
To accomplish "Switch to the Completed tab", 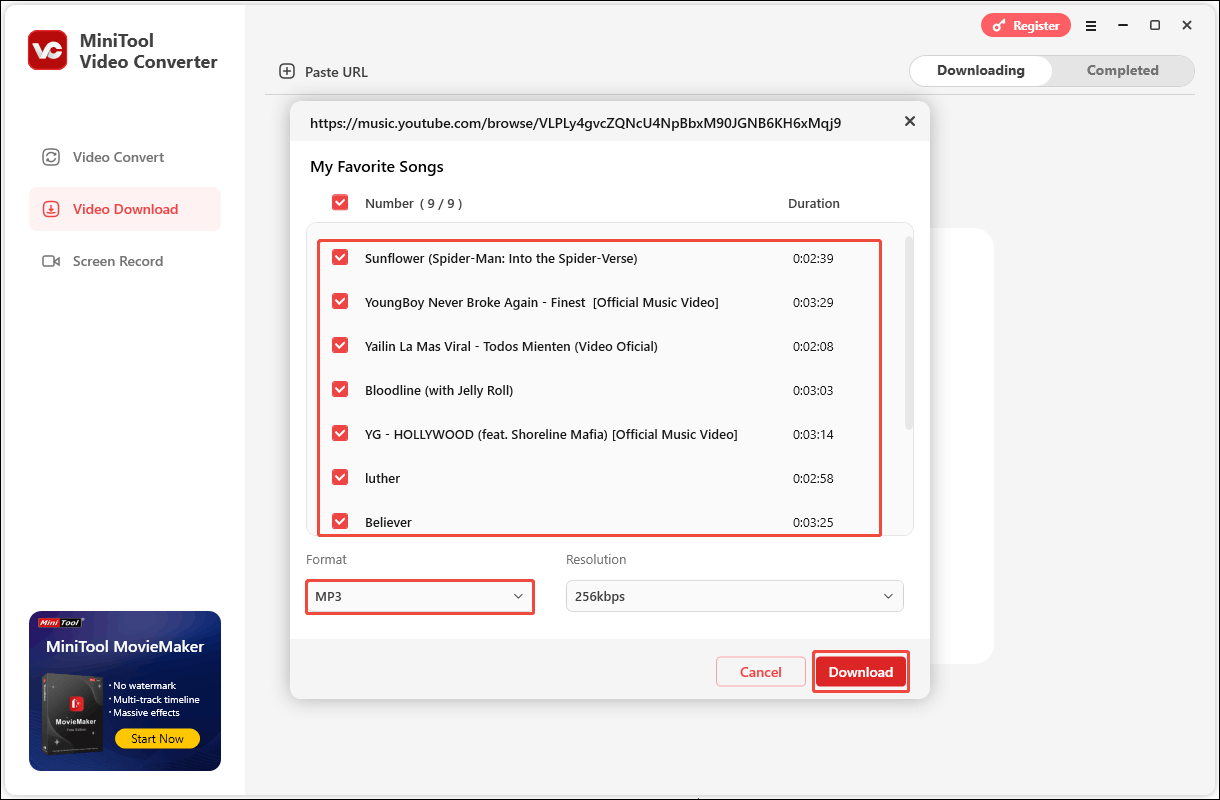I will click(x=1123, y=71).
